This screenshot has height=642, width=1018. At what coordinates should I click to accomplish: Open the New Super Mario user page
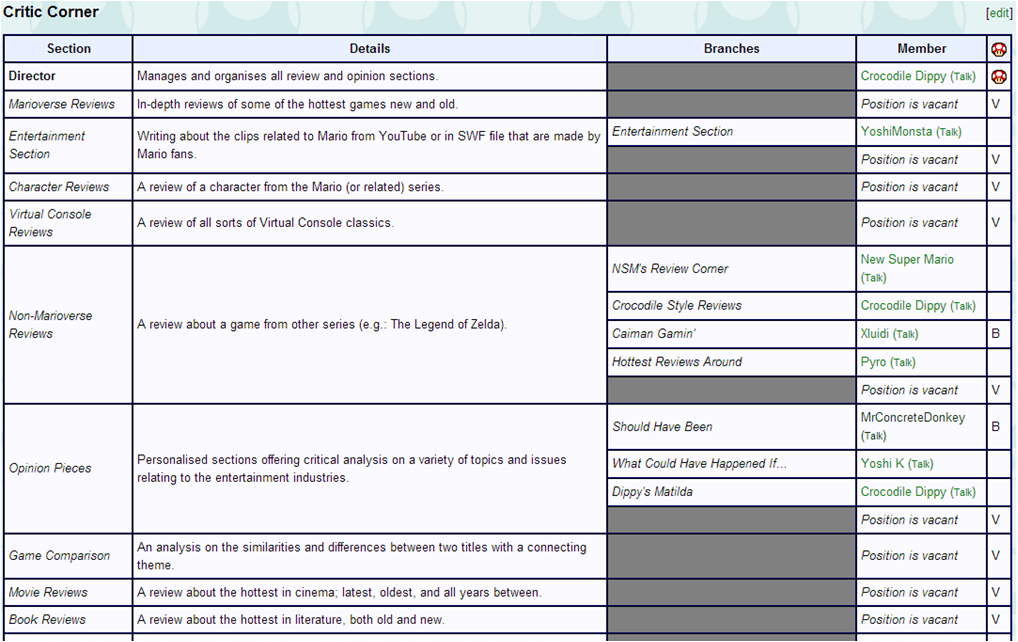pyautogui.click(x=907, y=259)
